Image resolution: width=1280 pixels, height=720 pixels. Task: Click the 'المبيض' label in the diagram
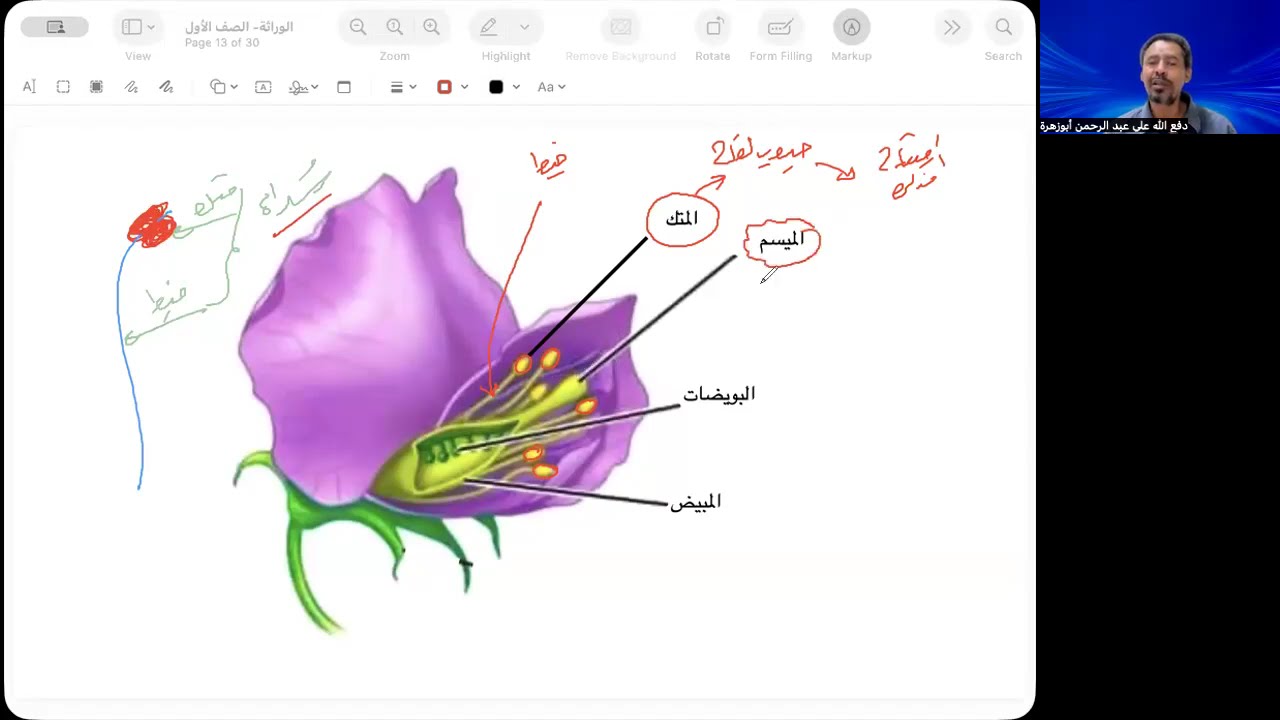pos(695,502)
